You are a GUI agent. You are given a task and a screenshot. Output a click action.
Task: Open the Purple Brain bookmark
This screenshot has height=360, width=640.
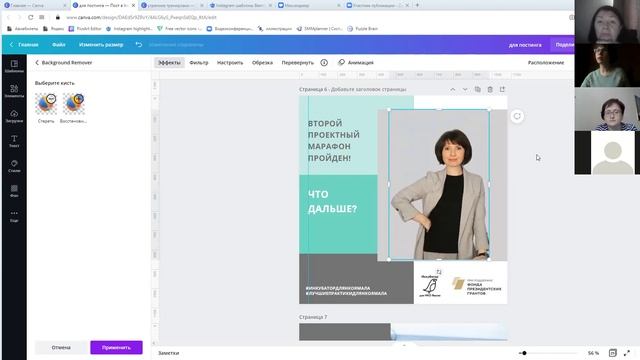362,29
